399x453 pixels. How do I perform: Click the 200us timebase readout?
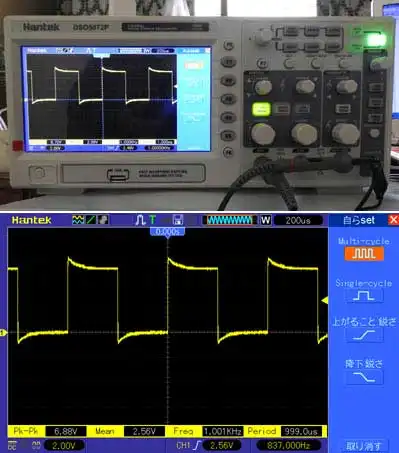298,220
